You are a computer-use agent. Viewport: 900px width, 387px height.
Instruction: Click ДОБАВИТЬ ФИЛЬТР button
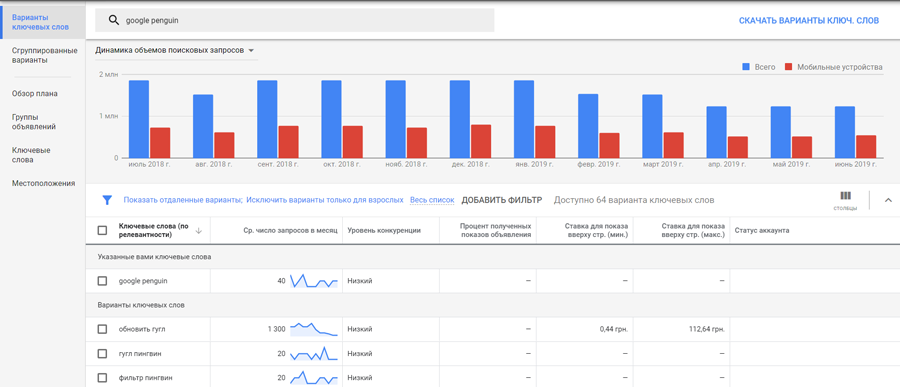(502, 200)
